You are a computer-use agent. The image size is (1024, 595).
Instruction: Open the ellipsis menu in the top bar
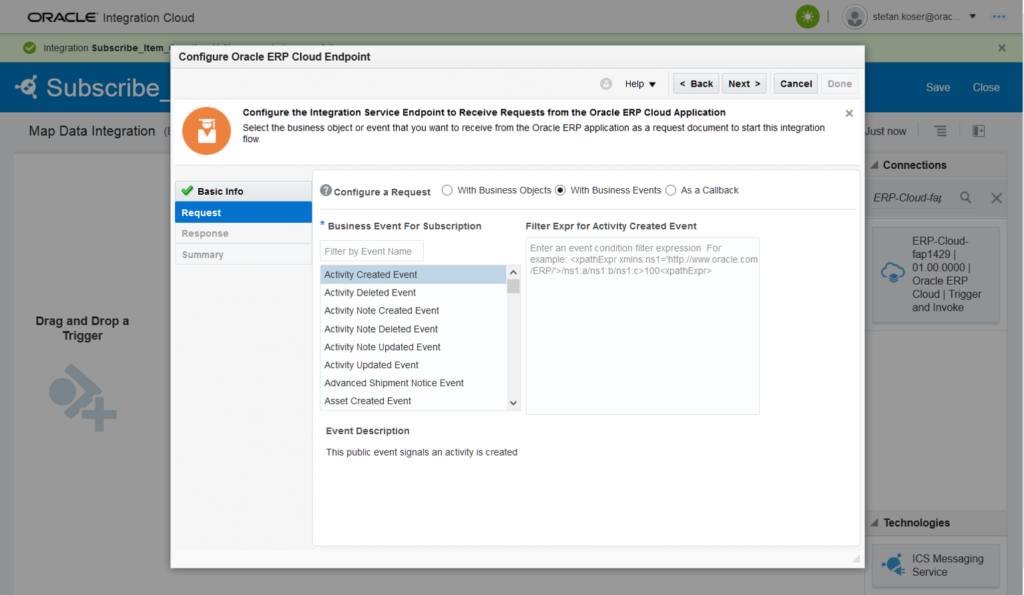pyautogui.click(x=998, y=16)
